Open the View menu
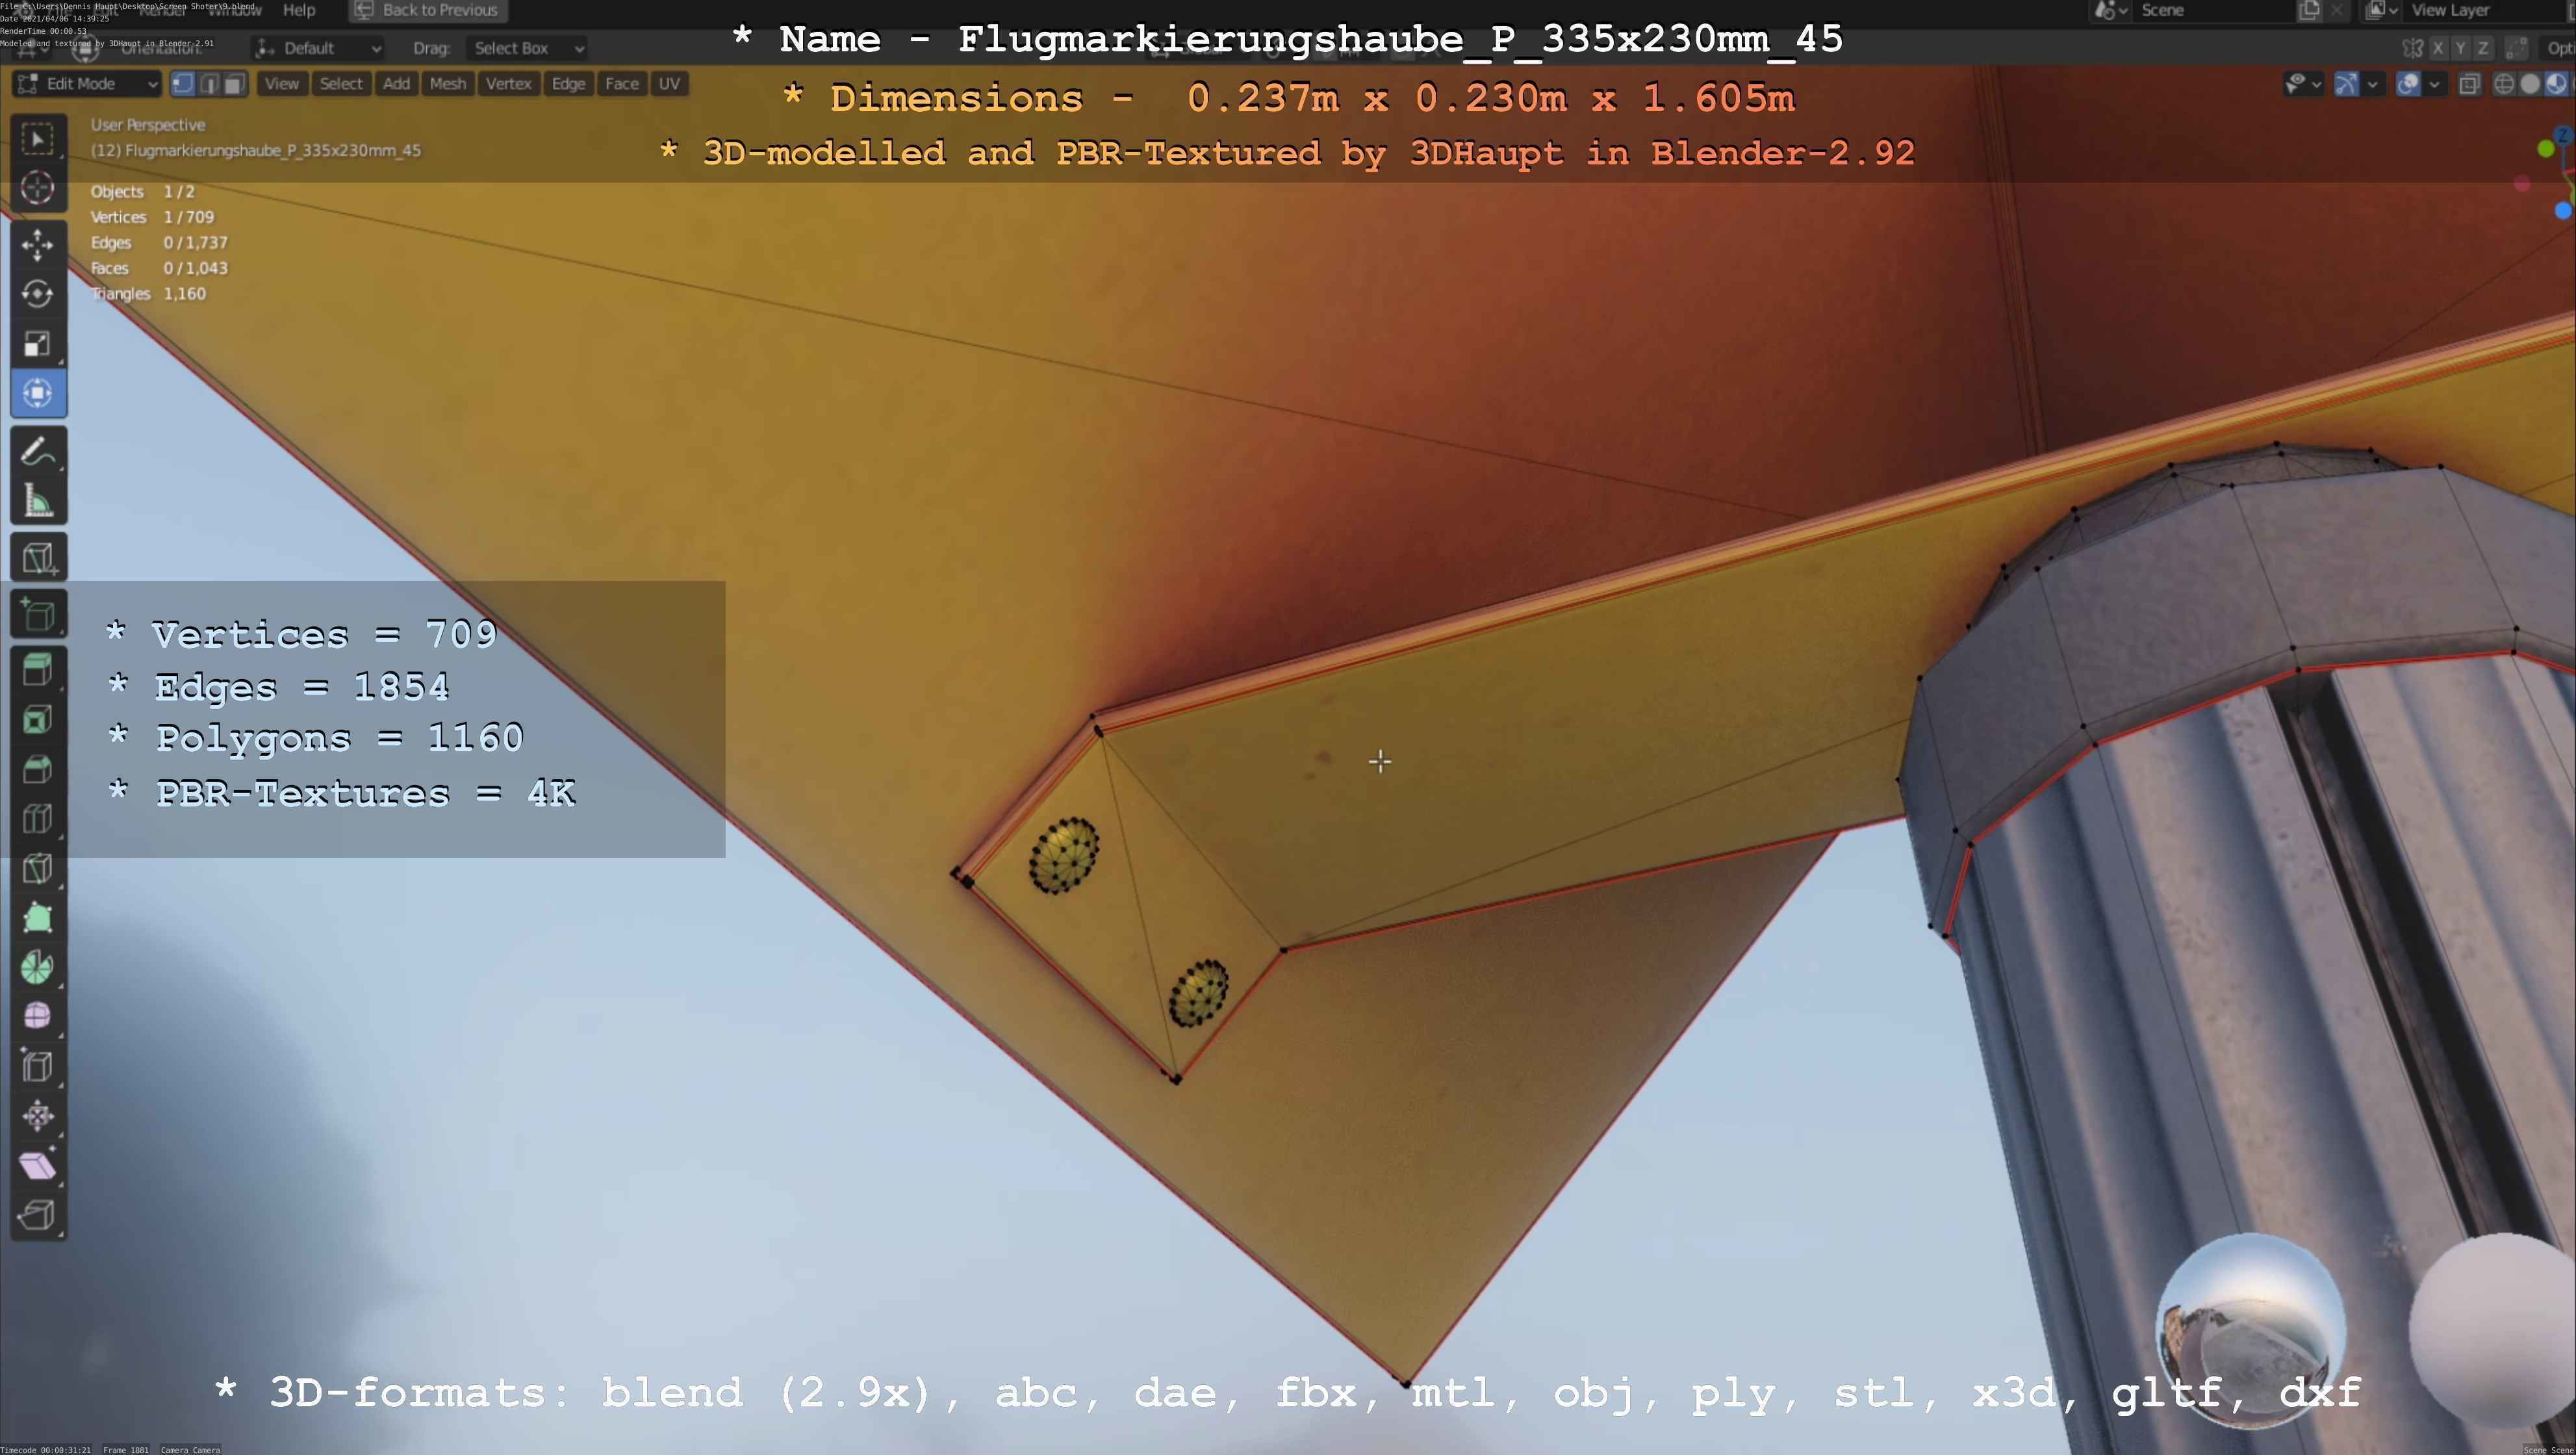 click(282, 84)
